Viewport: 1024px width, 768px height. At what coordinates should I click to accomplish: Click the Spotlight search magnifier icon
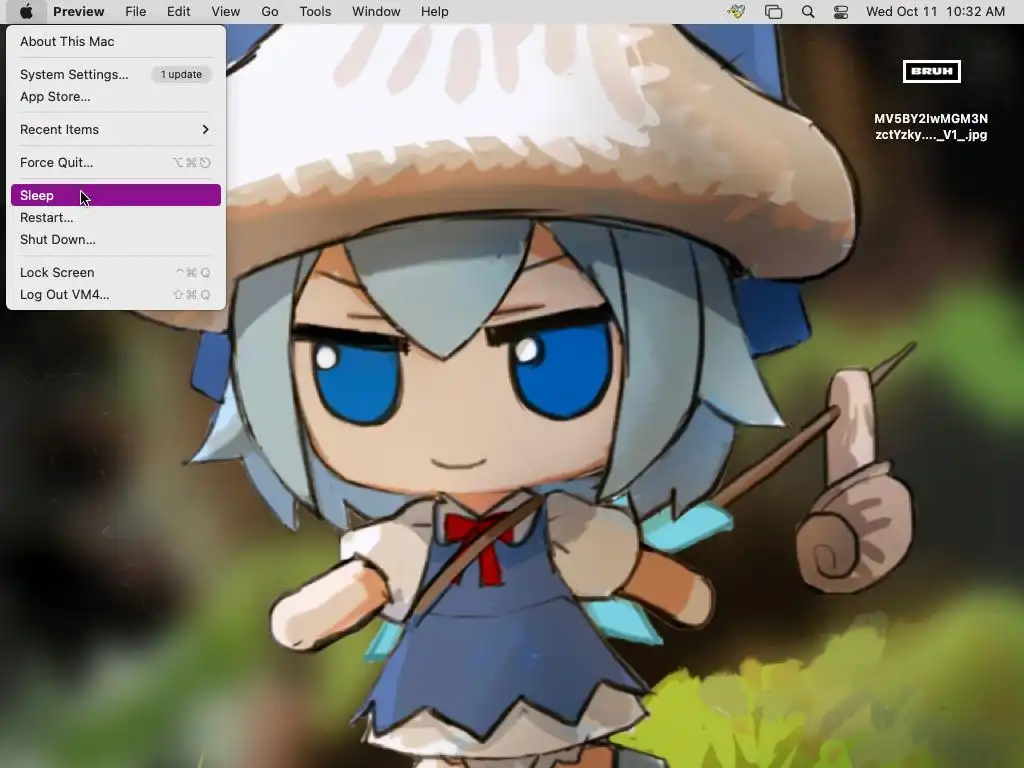(808, 12)
